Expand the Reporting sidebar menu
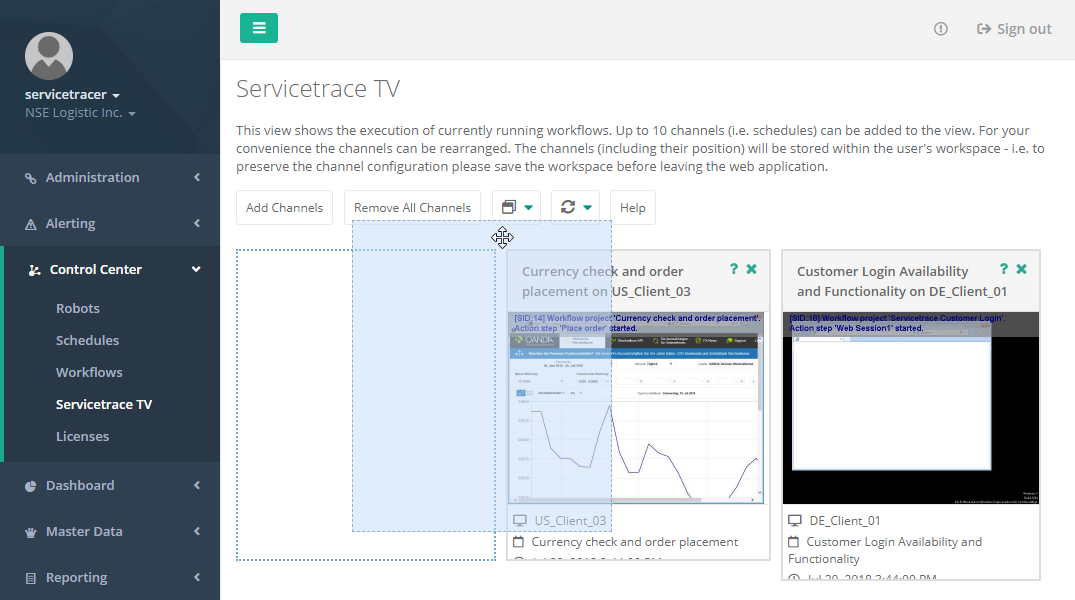The width and height of the screenshot is (1075, 600). [x=110, y=577]
